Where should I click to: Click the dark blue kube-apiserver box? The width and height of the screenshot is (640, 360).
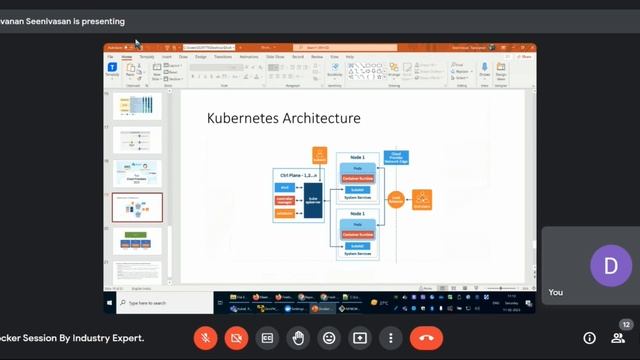pos(313,200)
